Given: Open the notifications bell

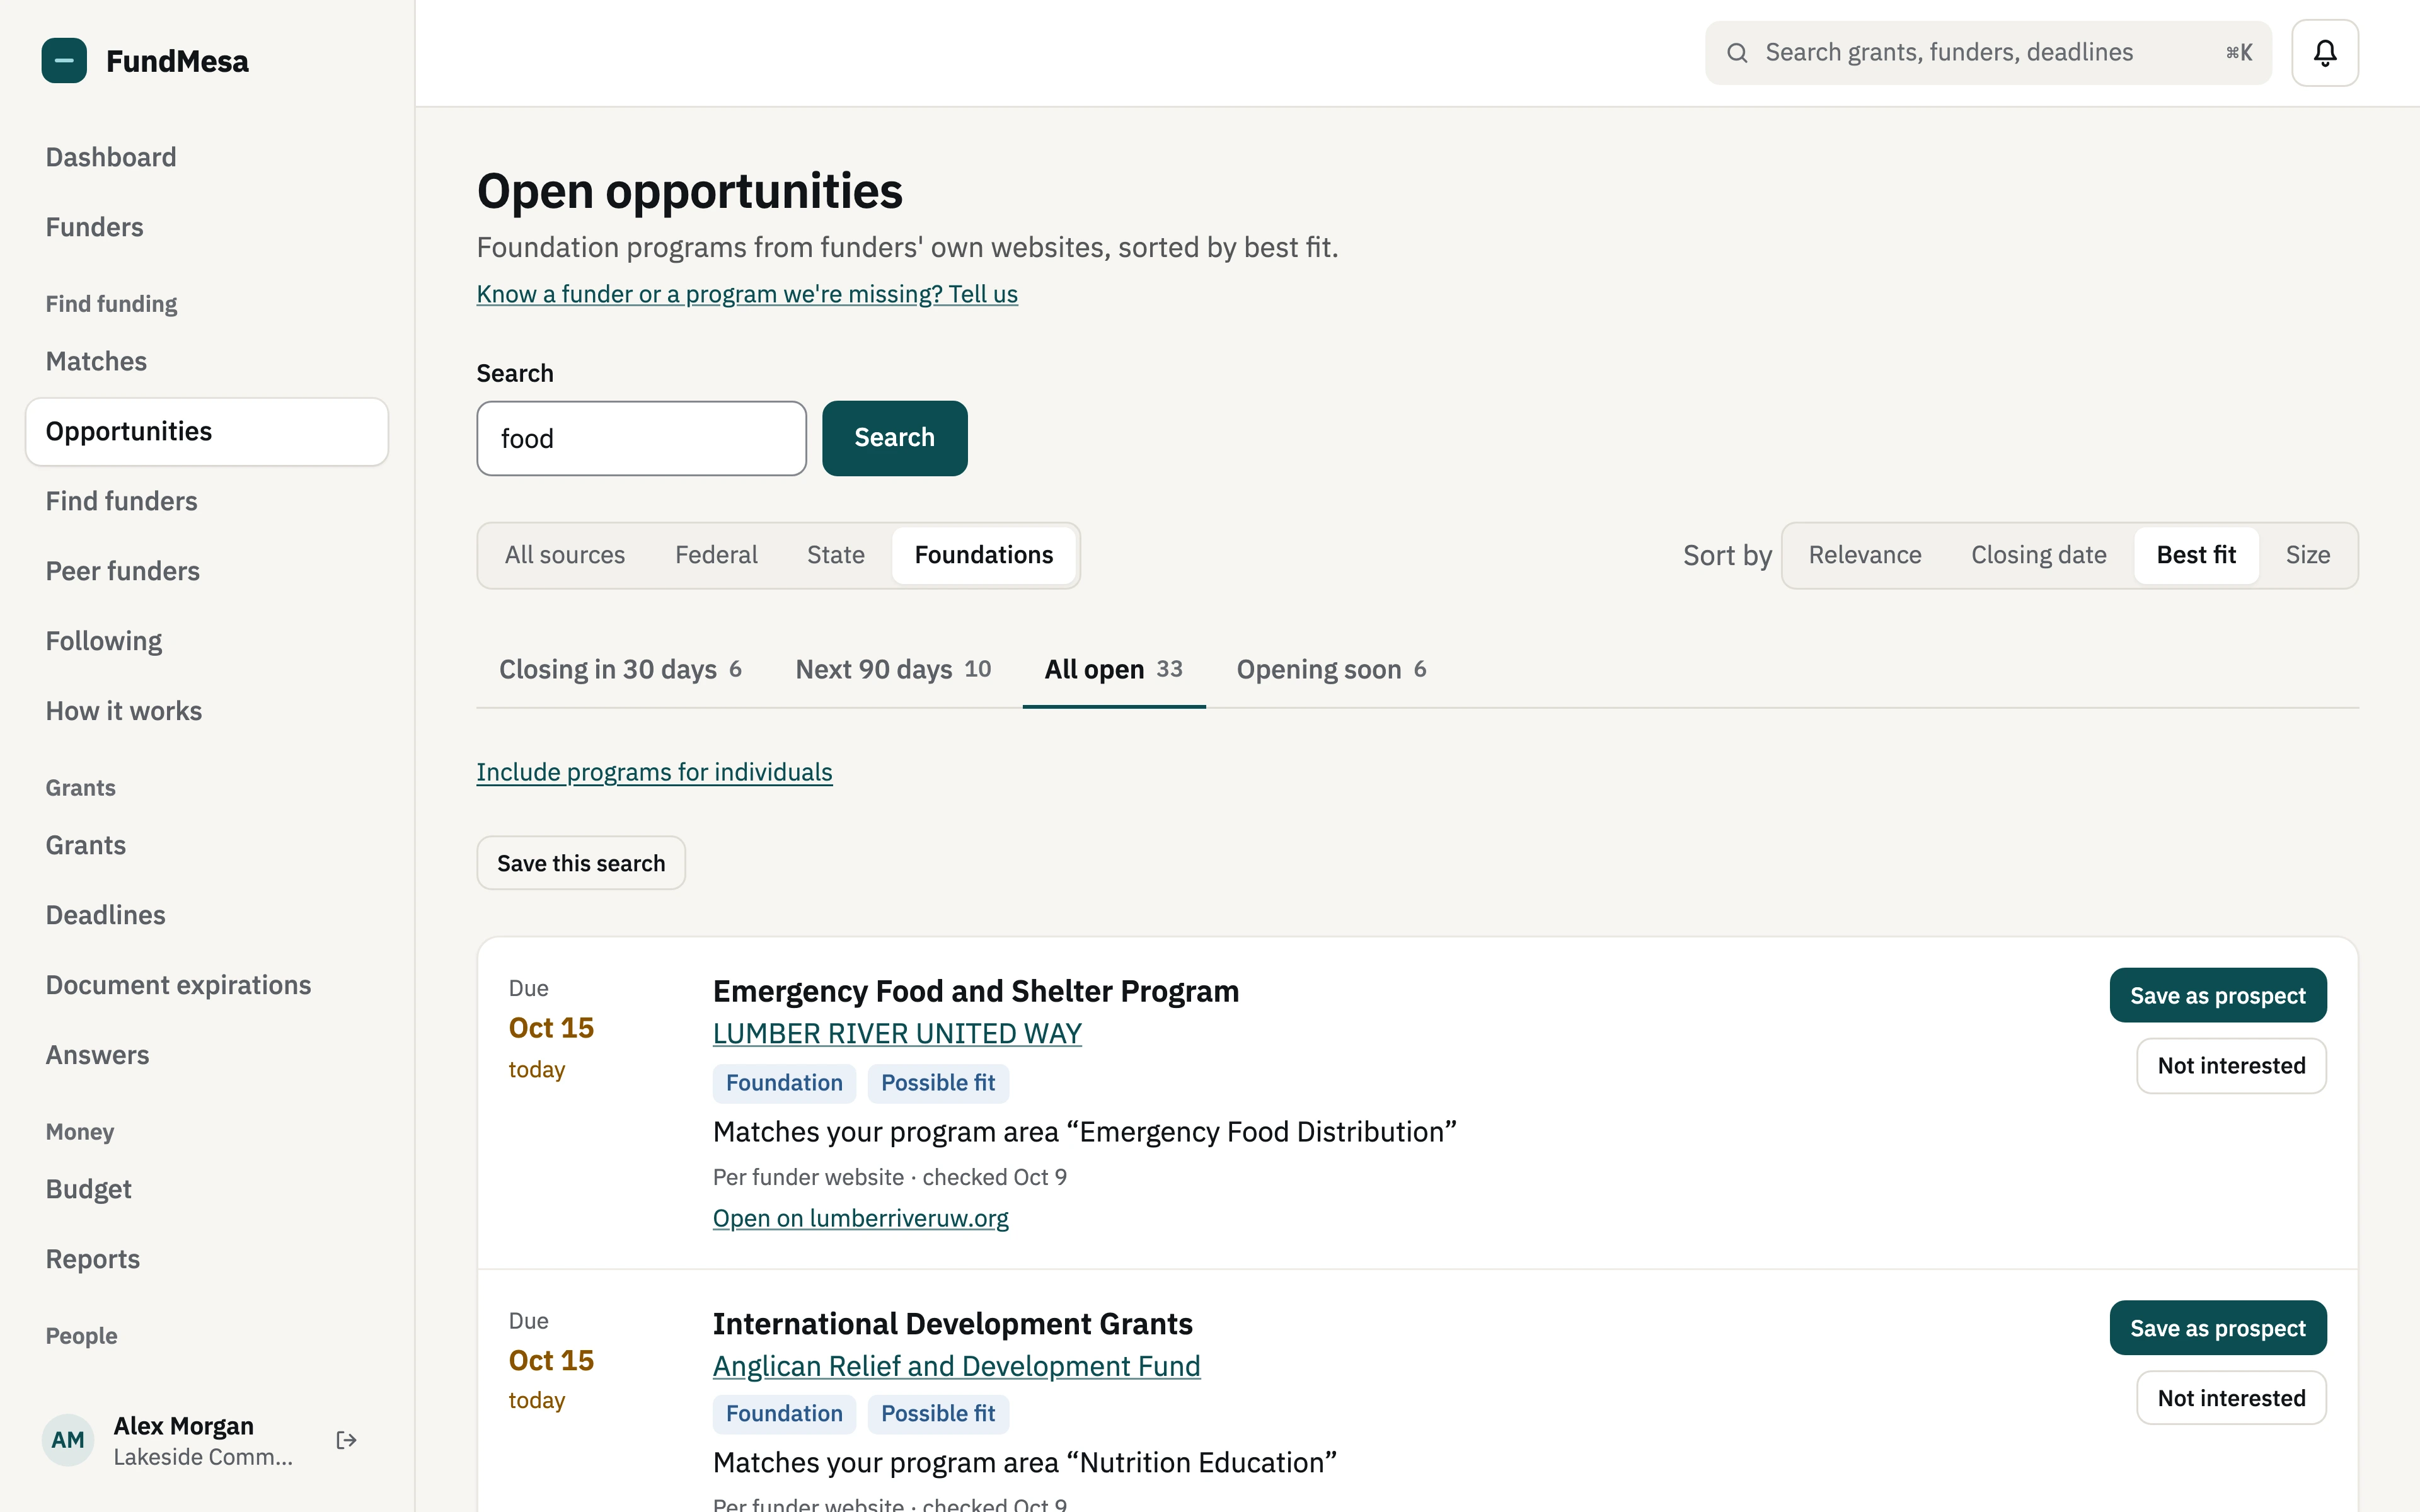Looking at the screenshot, I should (x=2325, y=53).
